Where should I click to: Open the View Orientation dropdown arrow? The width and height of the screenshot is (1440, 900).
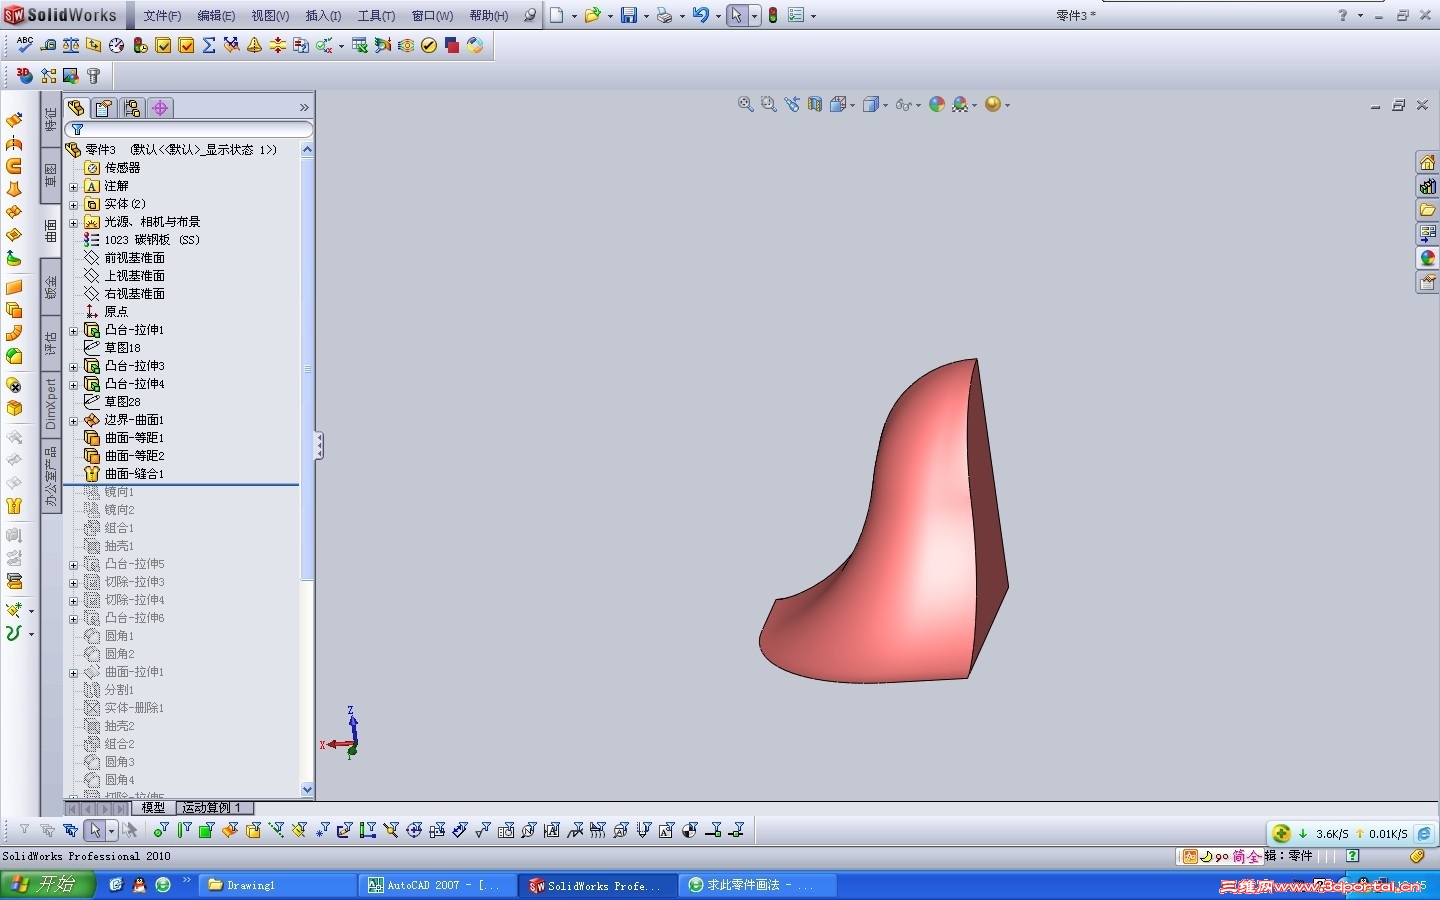click(852, 105)
